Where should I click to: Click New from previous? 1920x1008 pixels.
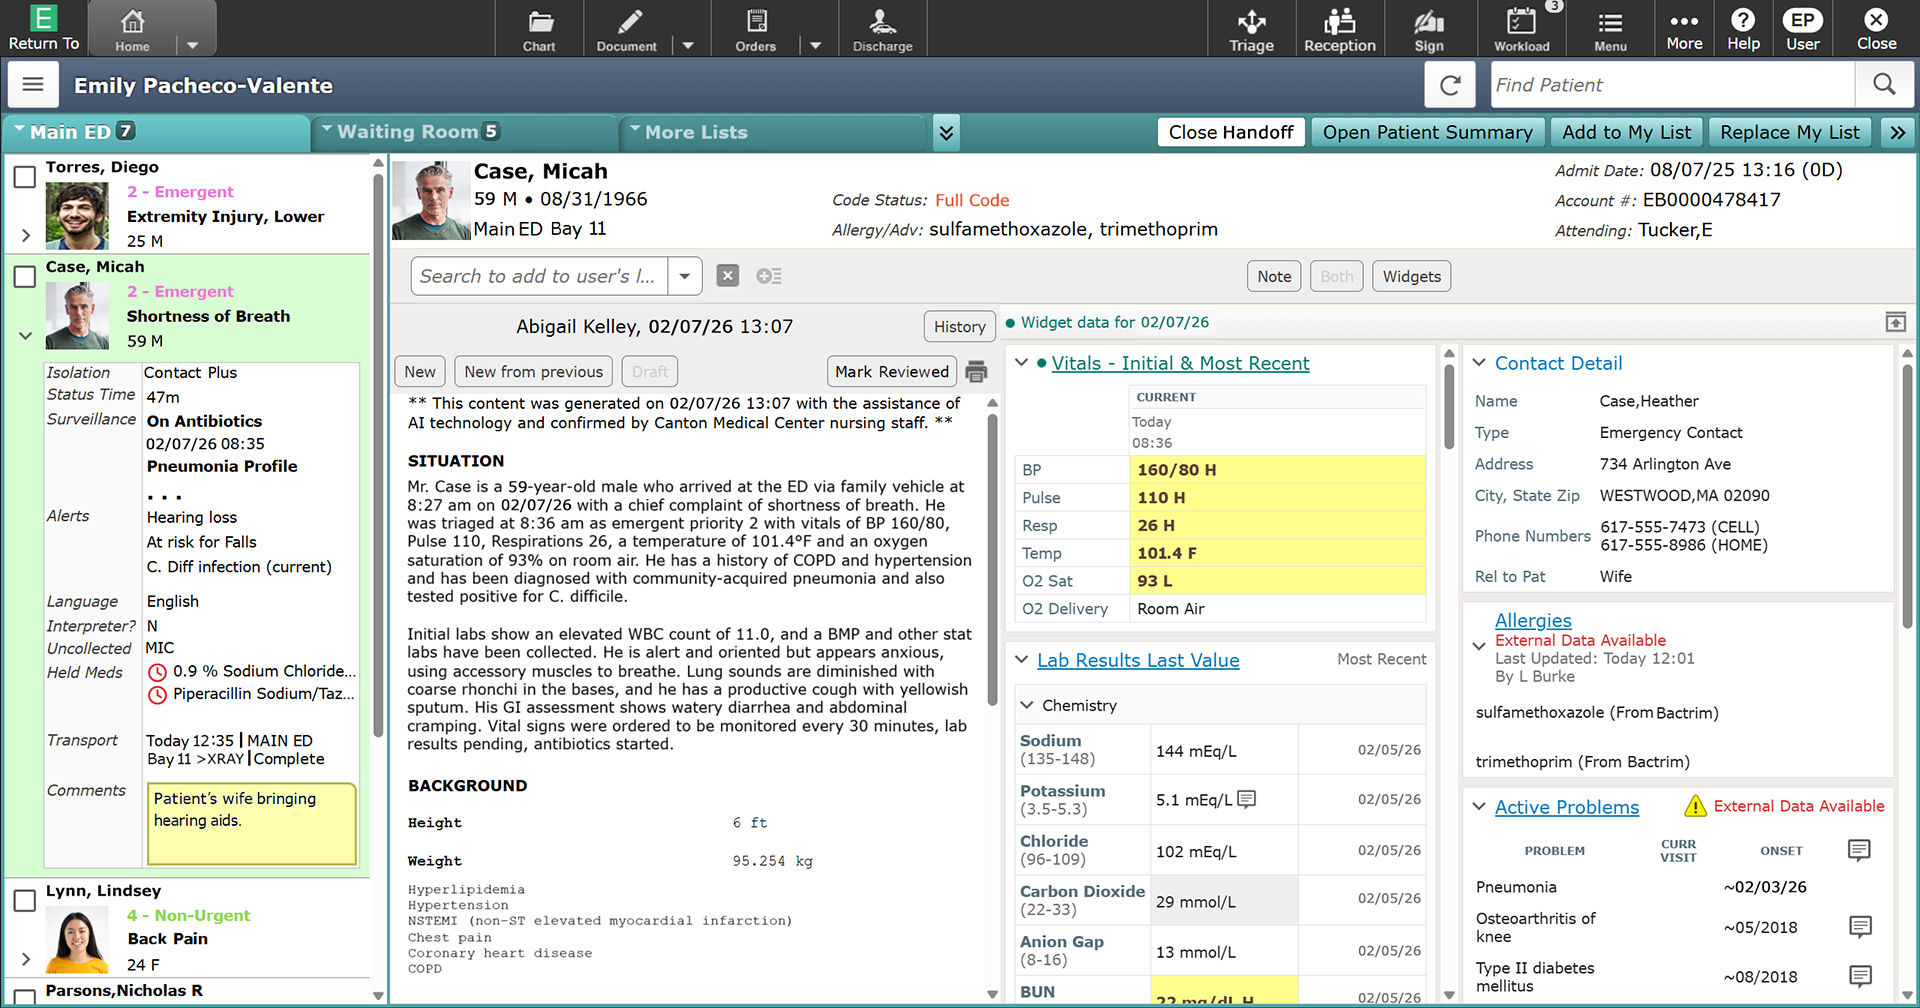(x=534, y=371)
